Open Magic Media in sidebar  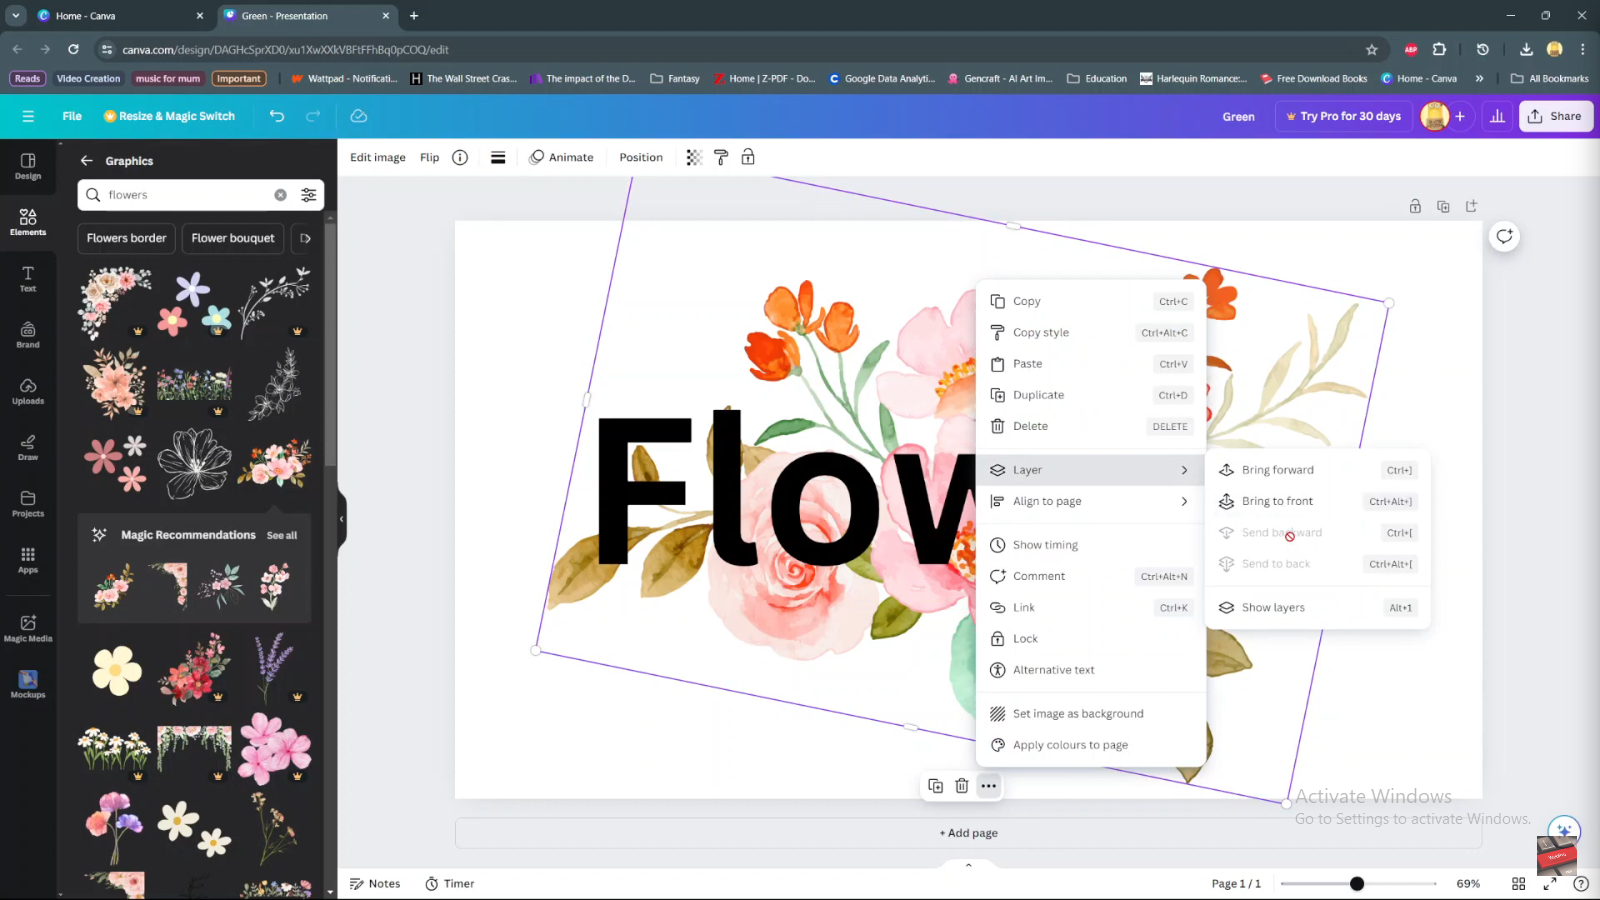(x=28, y=628)
